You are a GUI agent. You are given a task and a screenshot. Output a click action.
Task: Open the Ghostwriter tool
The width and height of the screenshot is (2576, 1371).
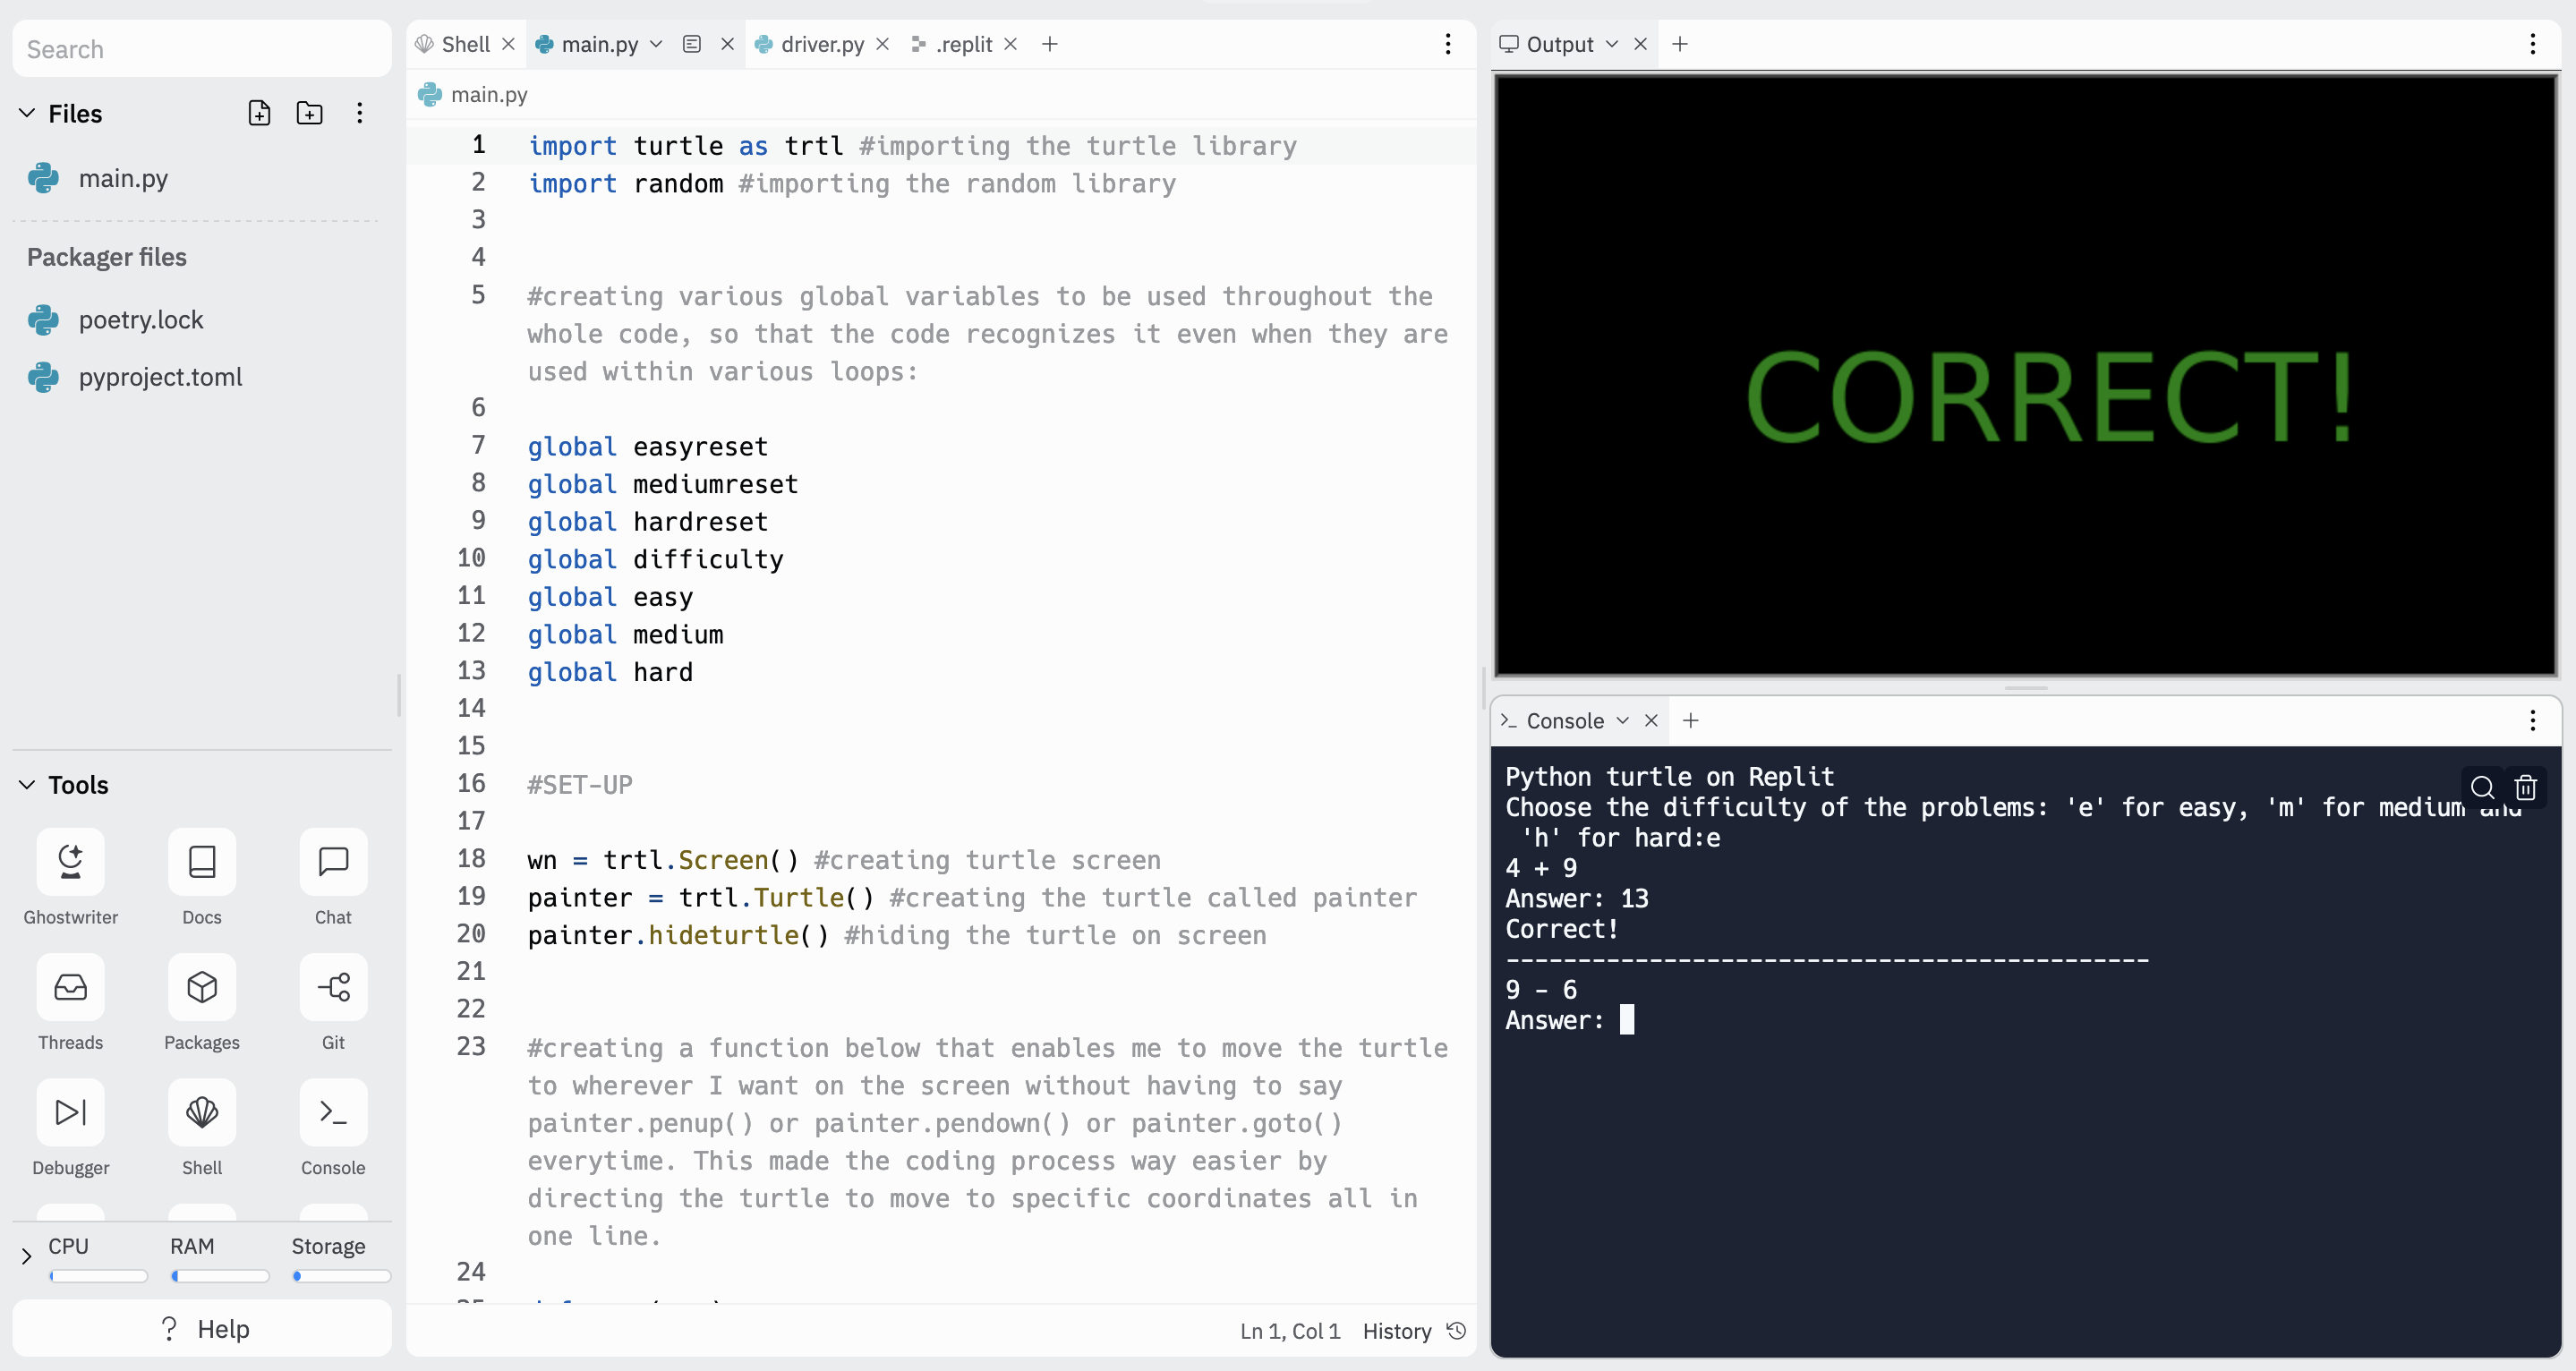[x=70, y=862]
